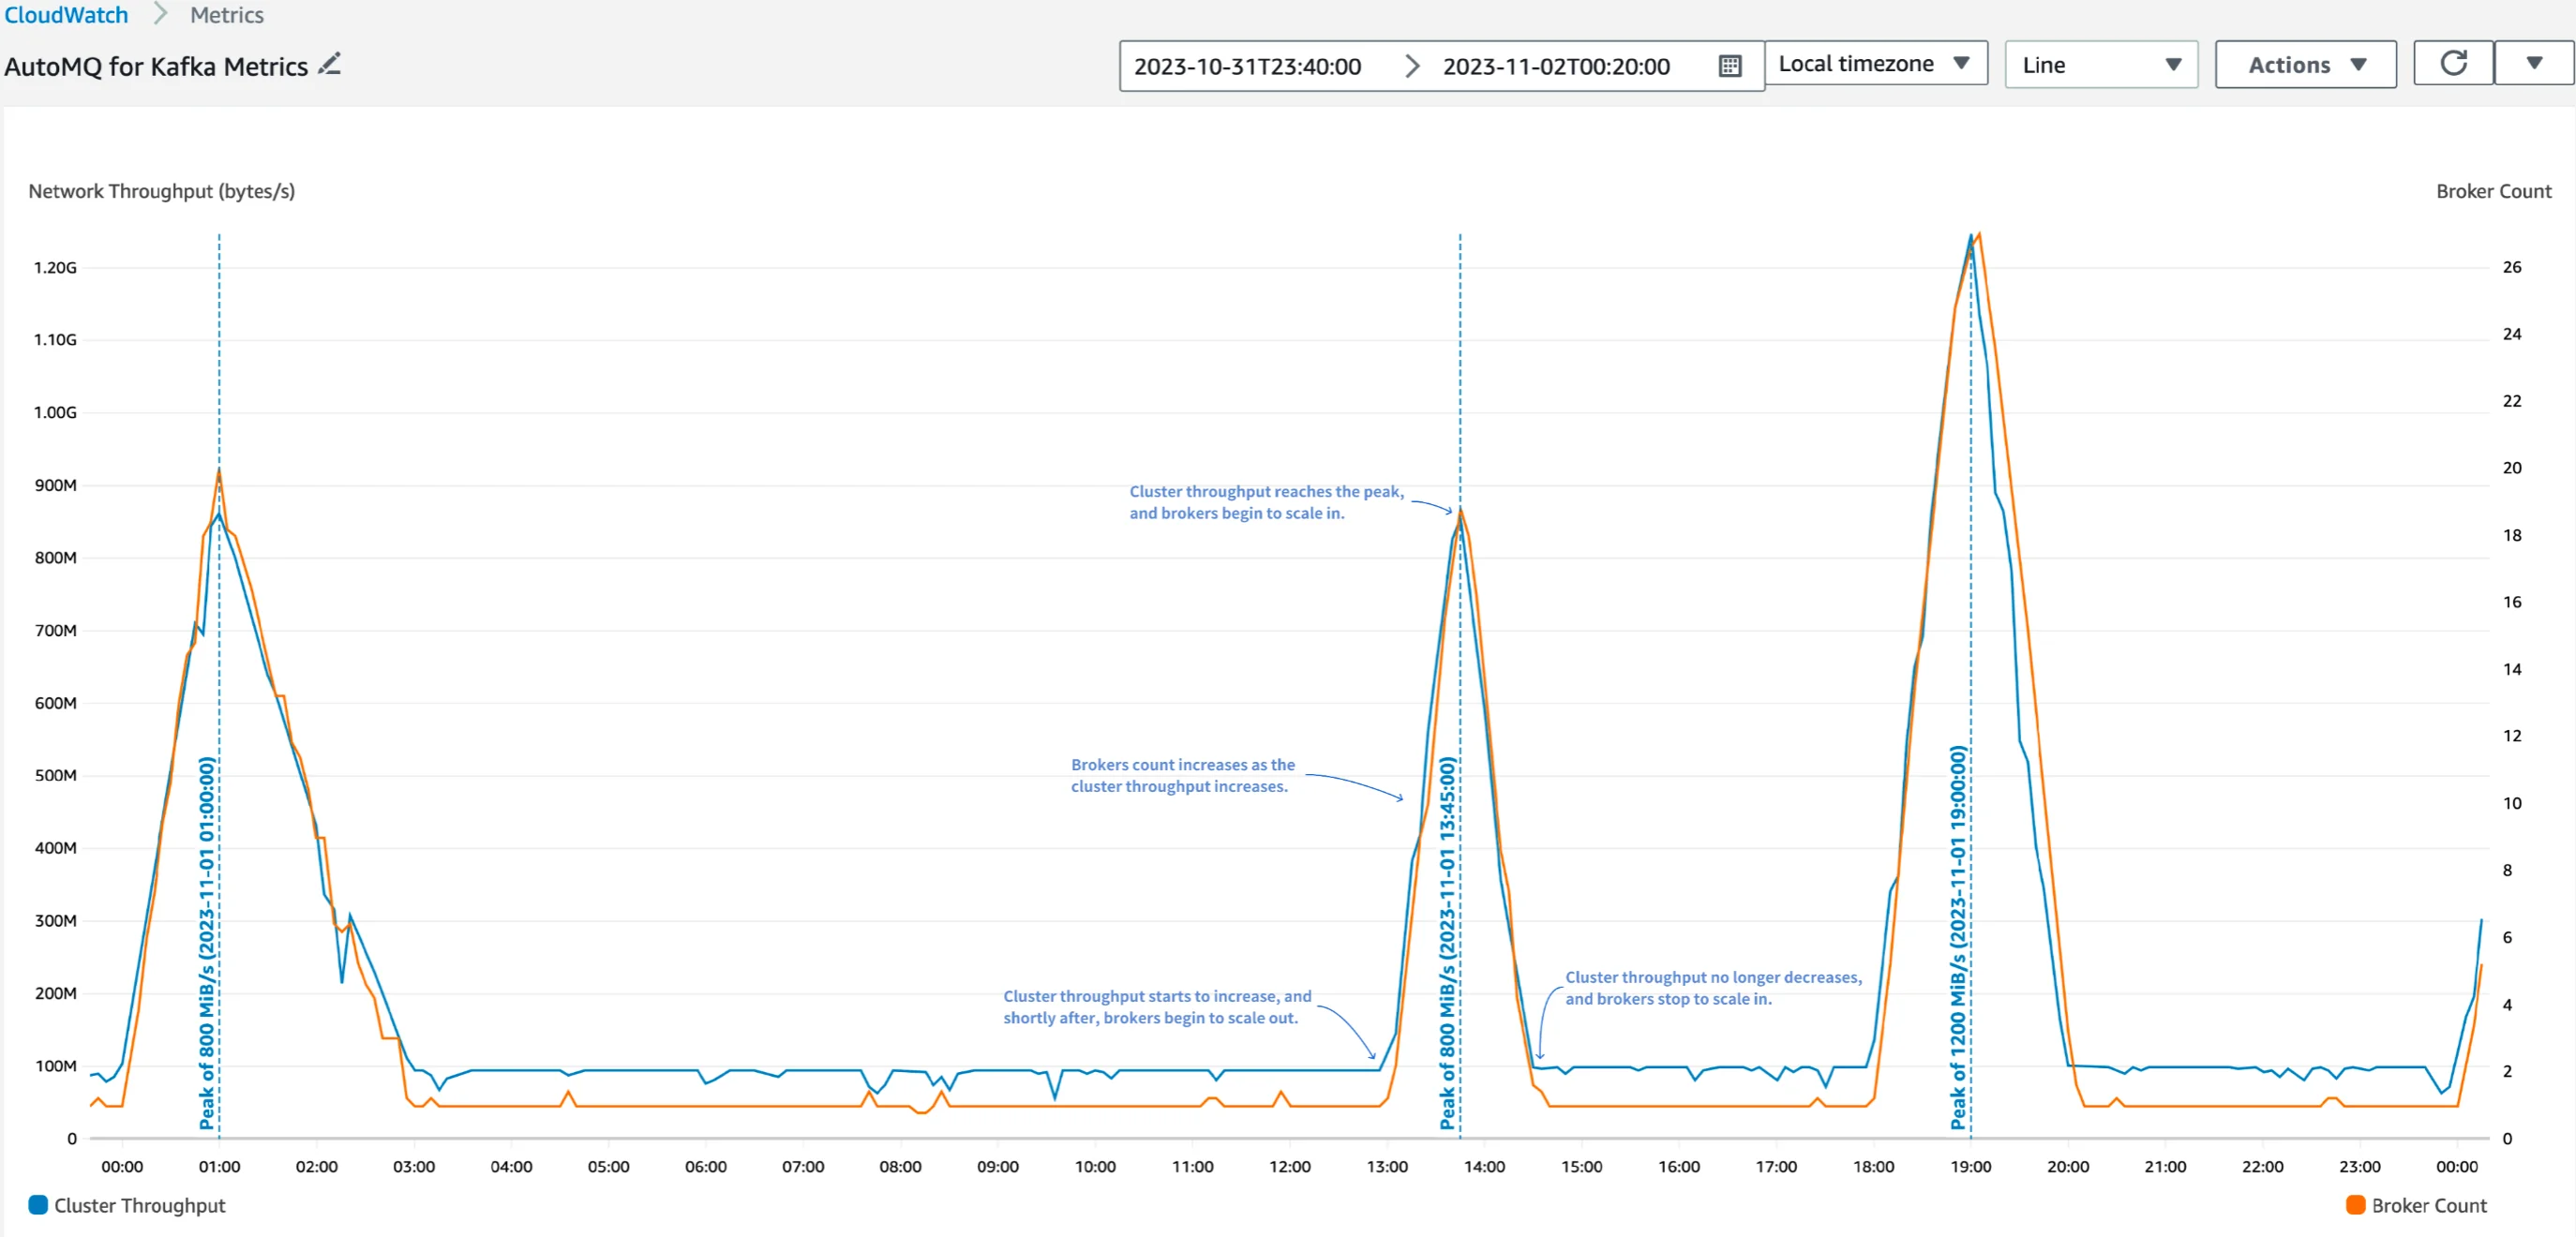2576x1237 pixels.
Task: Click the arrow between start and end times
Action: click(x=1411, y=66)
